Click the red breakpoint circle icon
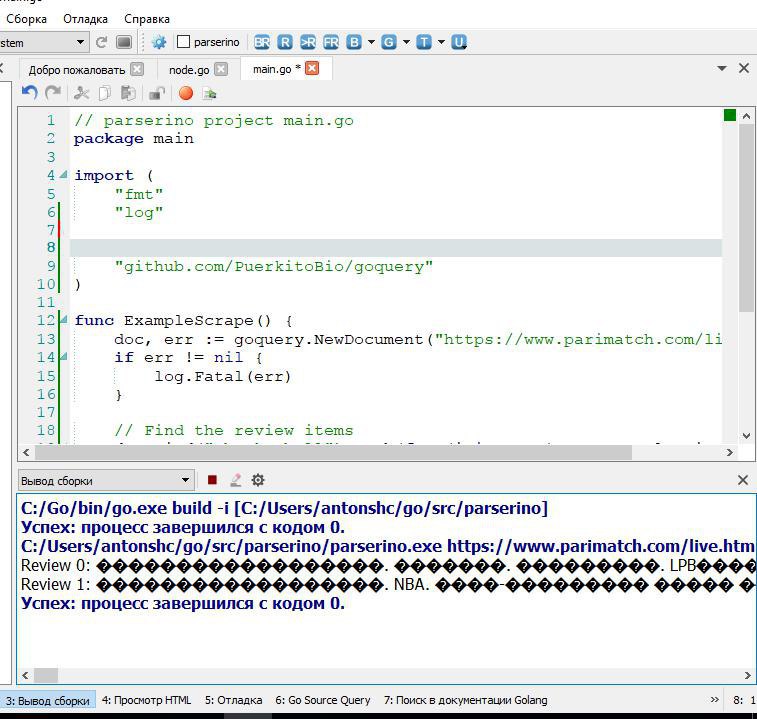 185,93
